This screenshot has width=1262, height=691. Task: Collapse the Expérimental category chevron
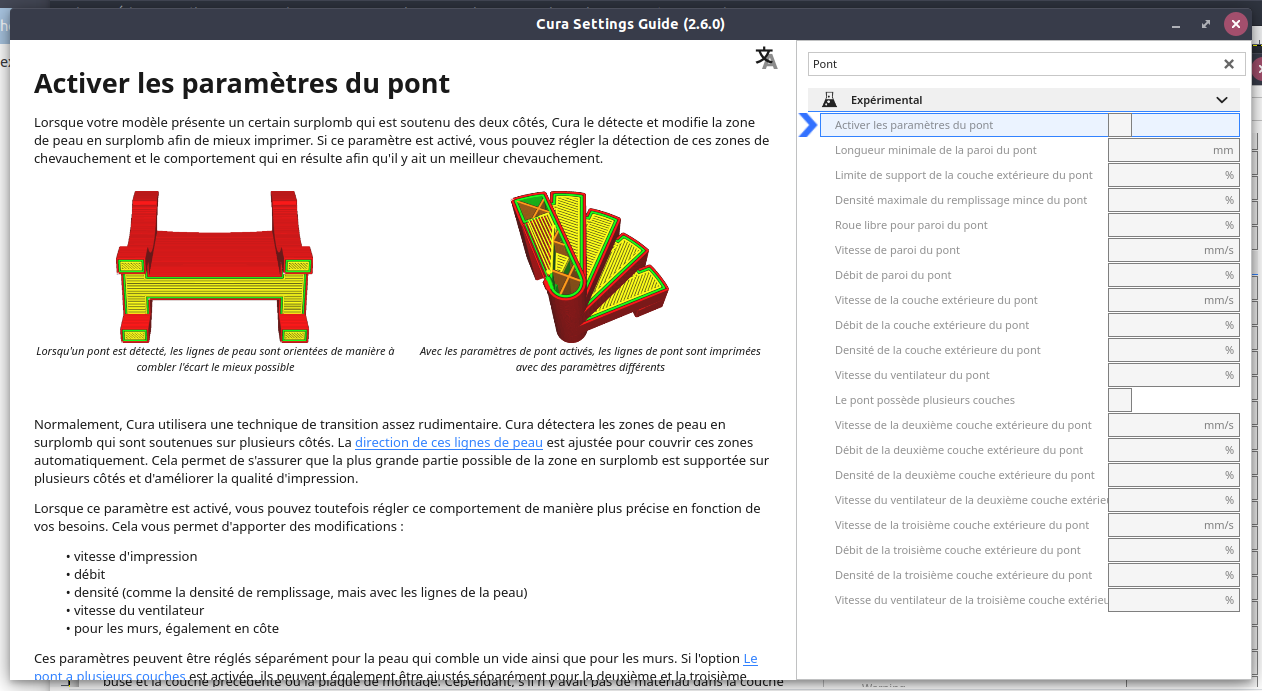[1222, 100]
